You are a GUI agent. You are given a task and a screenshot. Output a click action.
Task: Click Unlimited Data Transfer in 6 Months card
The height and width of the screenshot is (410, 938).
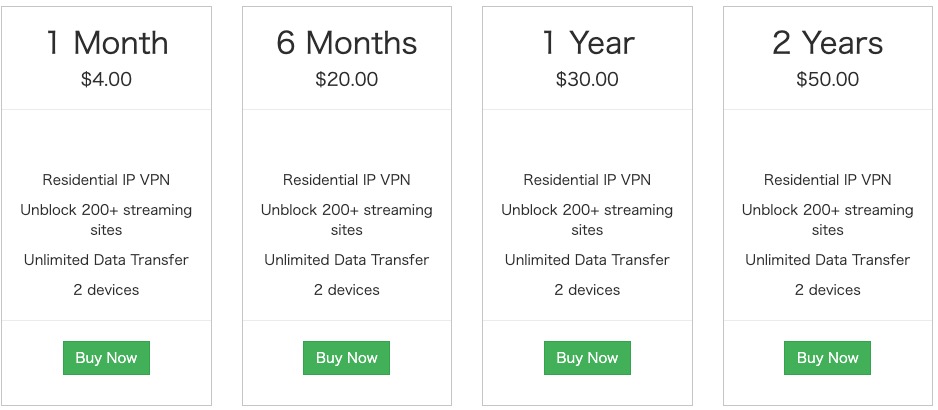click(x=346, y=260)
